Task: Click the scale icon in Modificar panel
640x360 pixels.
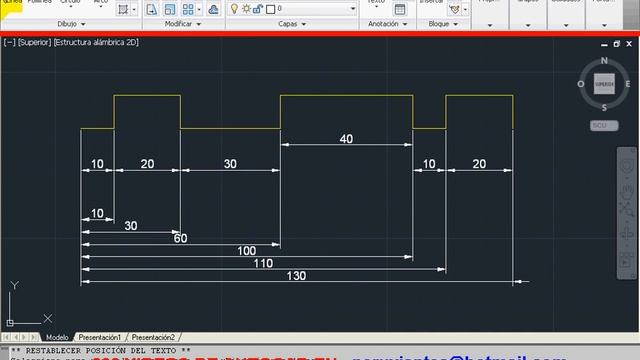Action: point(170,9)
